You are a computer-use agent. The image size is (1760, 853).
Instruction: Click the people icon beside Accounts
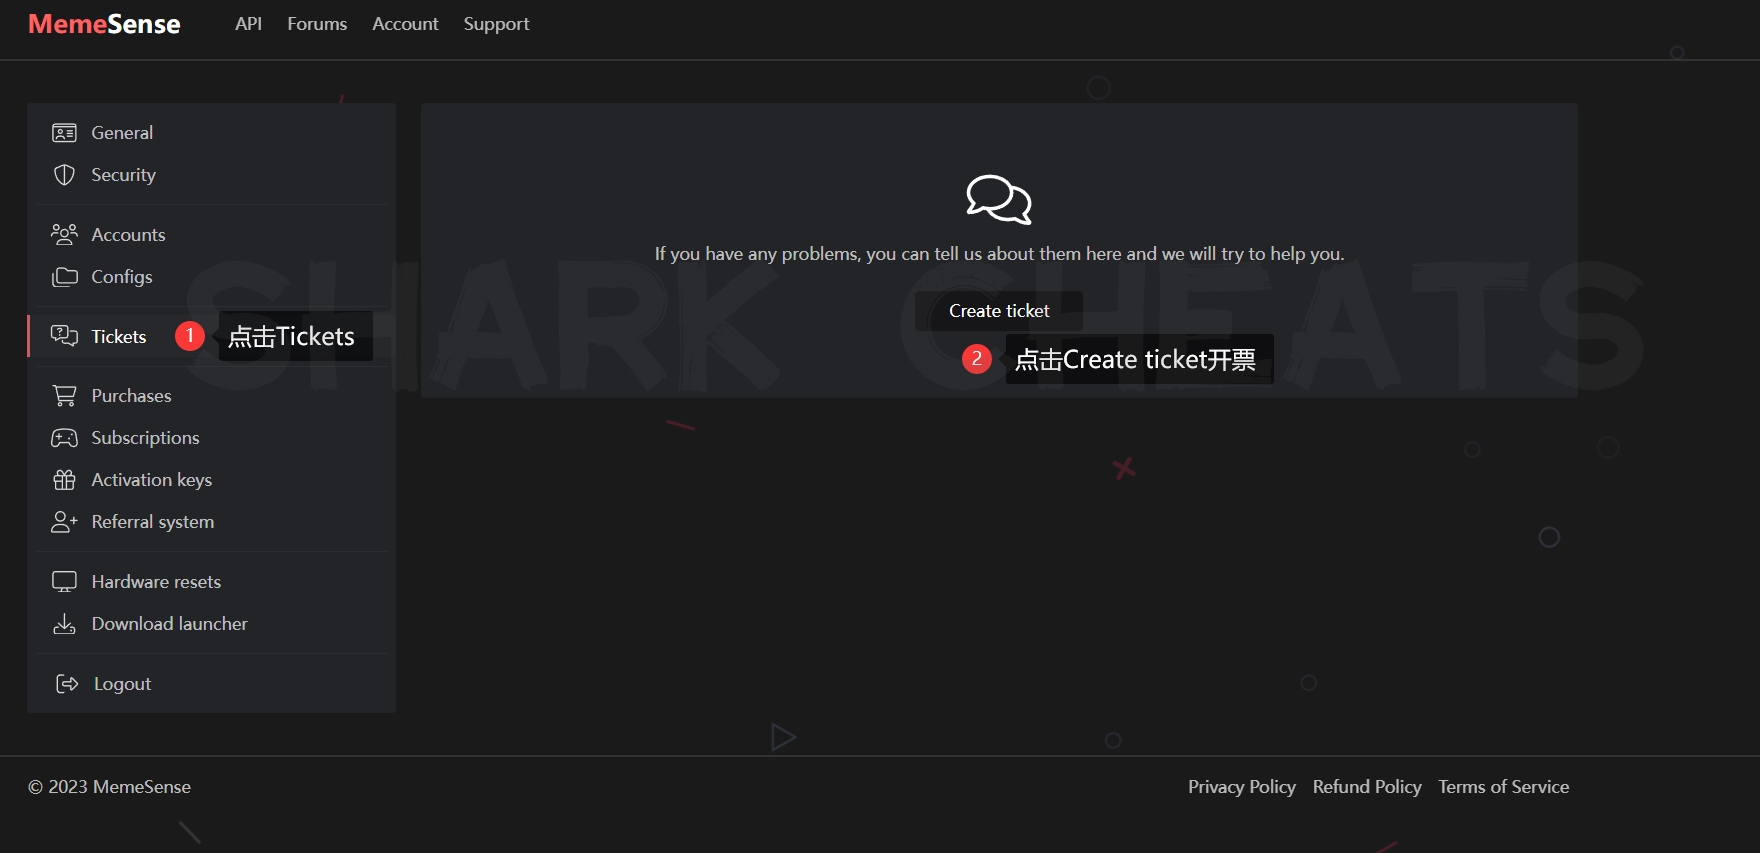pyautogui.click(x=64, y=234)
